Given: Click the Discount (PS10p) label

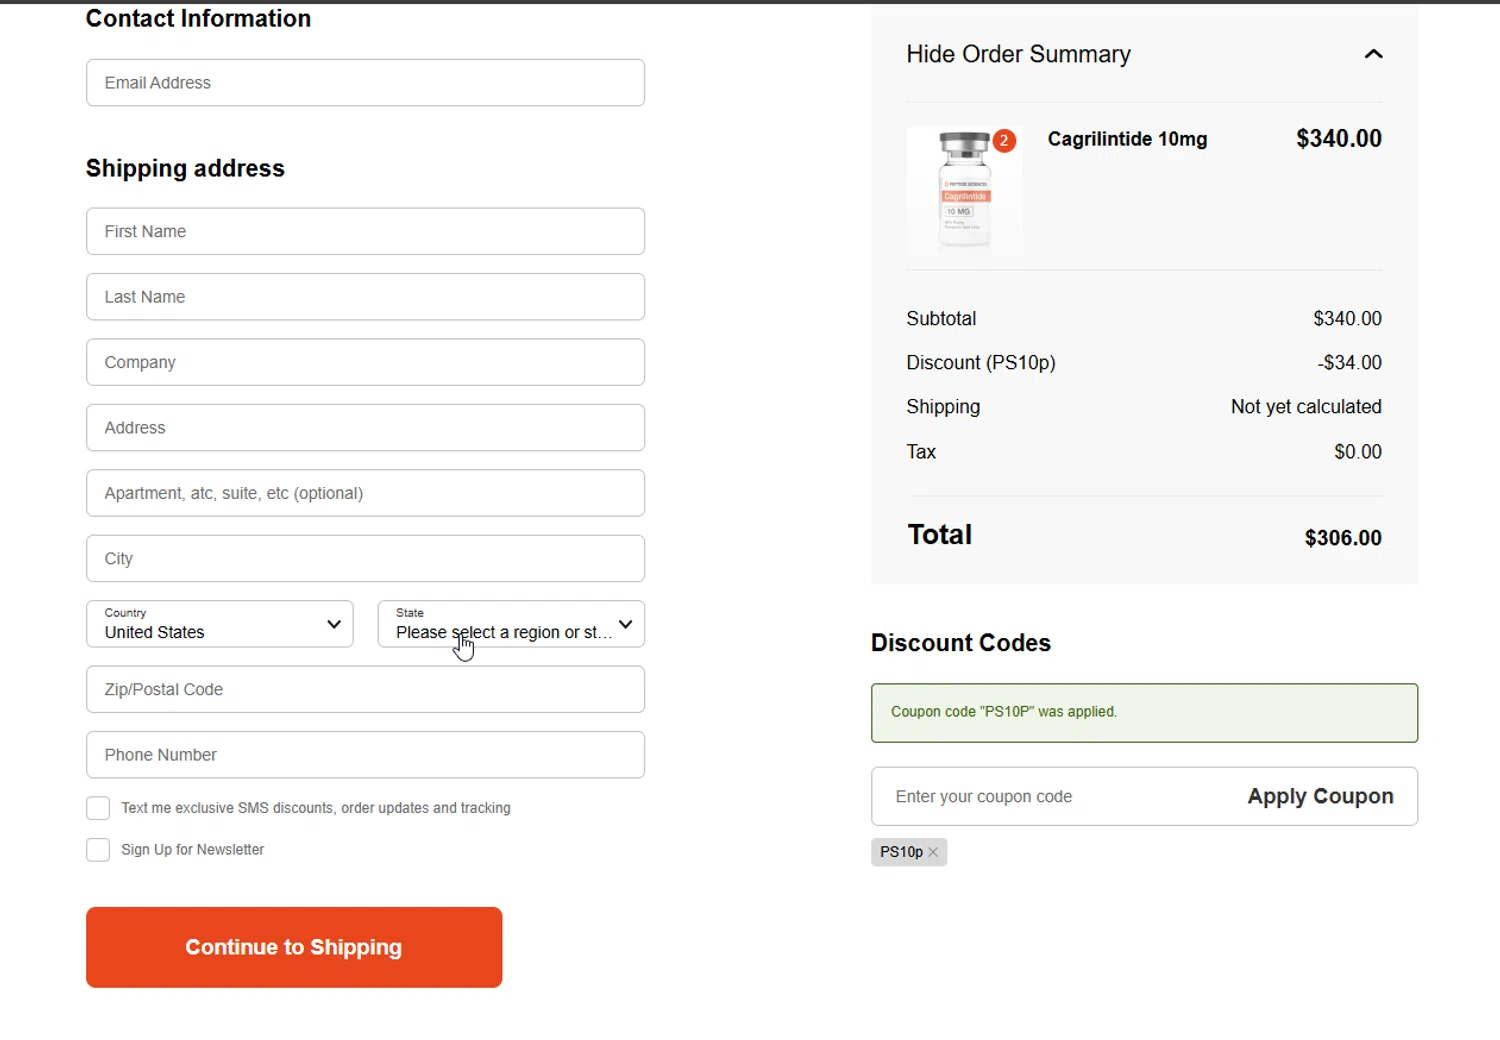Looking at the screenshot, I should tap(981, 363).
